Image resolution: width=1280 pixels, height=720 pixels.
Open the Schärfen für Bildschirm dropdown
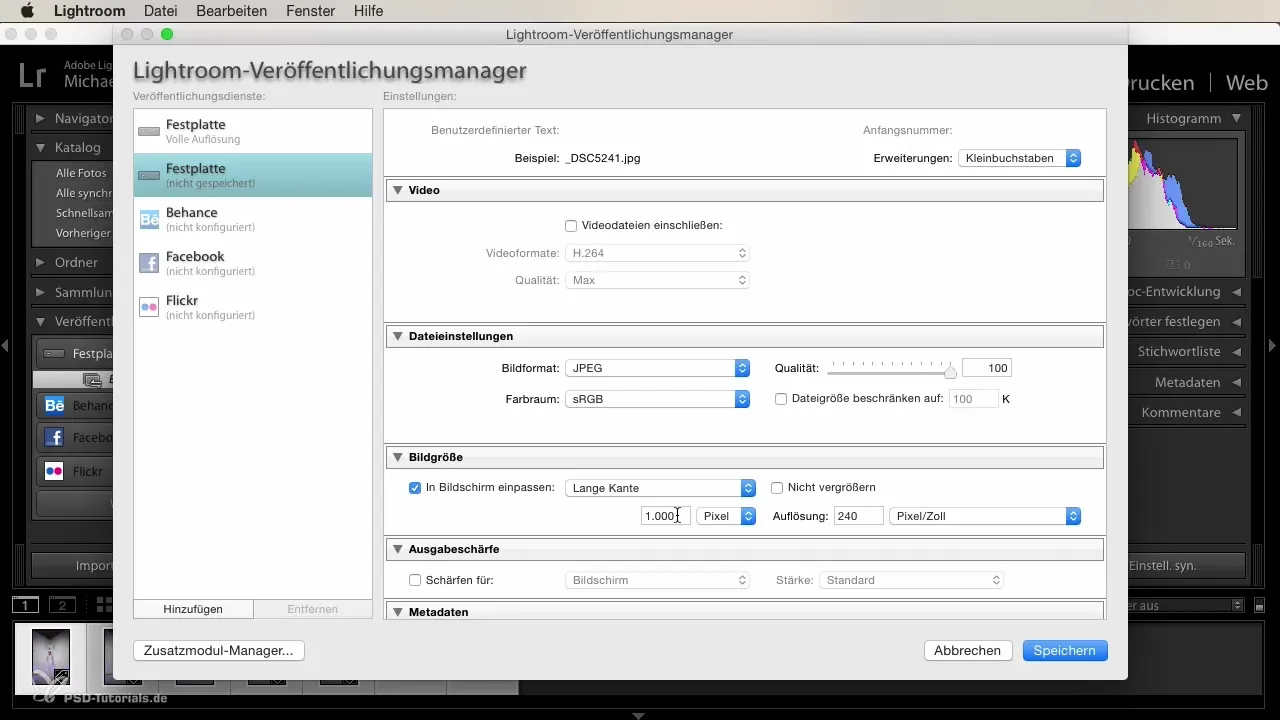657,580
